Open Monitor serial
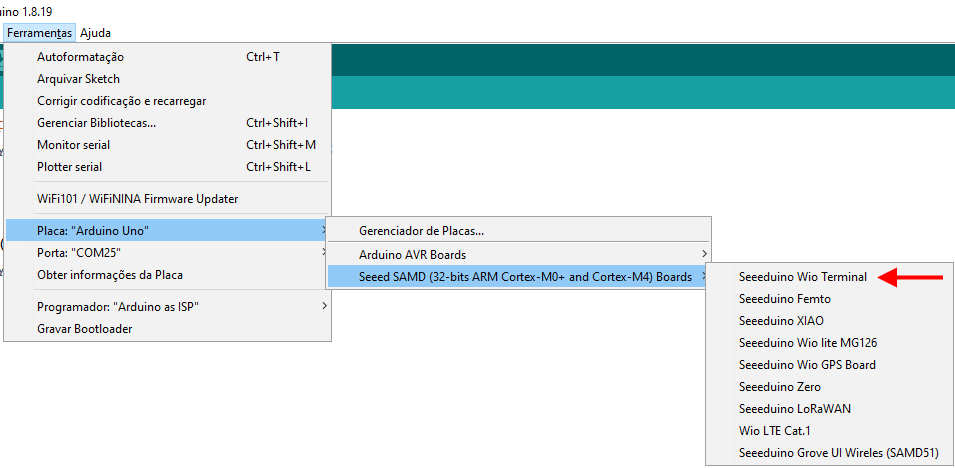Viewport: 955px width, 468px height. [x=167, y=144]
